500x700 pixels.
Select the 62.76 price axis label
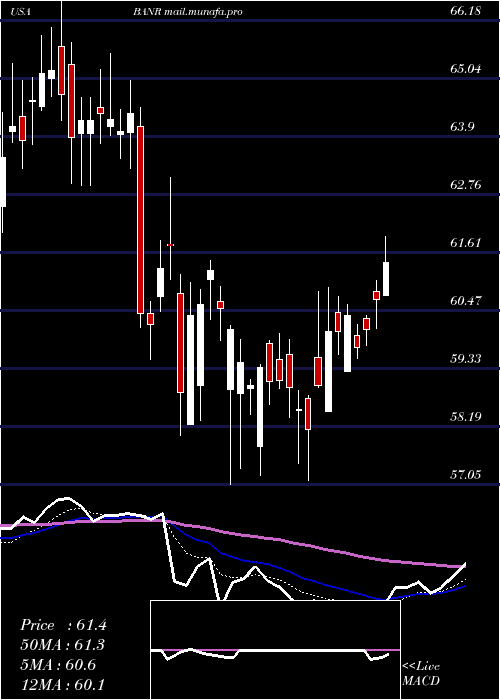[x=466, y=185]
